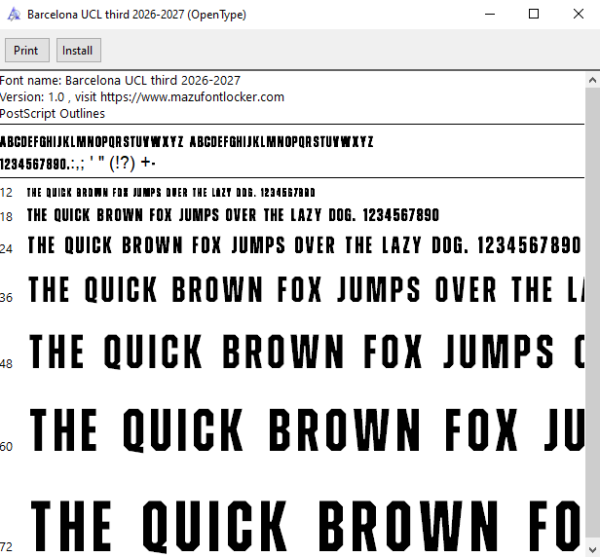Click the '48' size label
This screenshot has height=557, width=600.
[7, 364]
